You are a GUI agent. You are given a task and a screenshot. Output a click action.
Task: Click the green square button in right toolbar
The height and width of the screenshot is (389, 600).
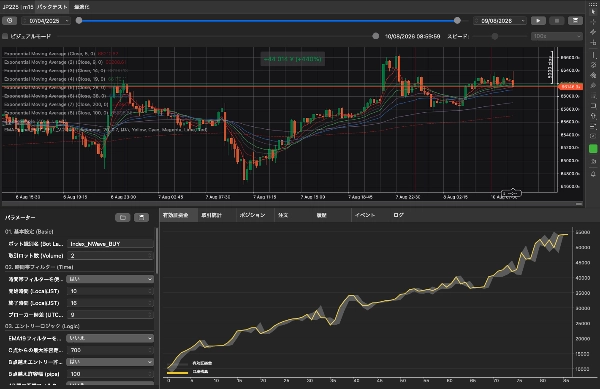pos(593,149)
